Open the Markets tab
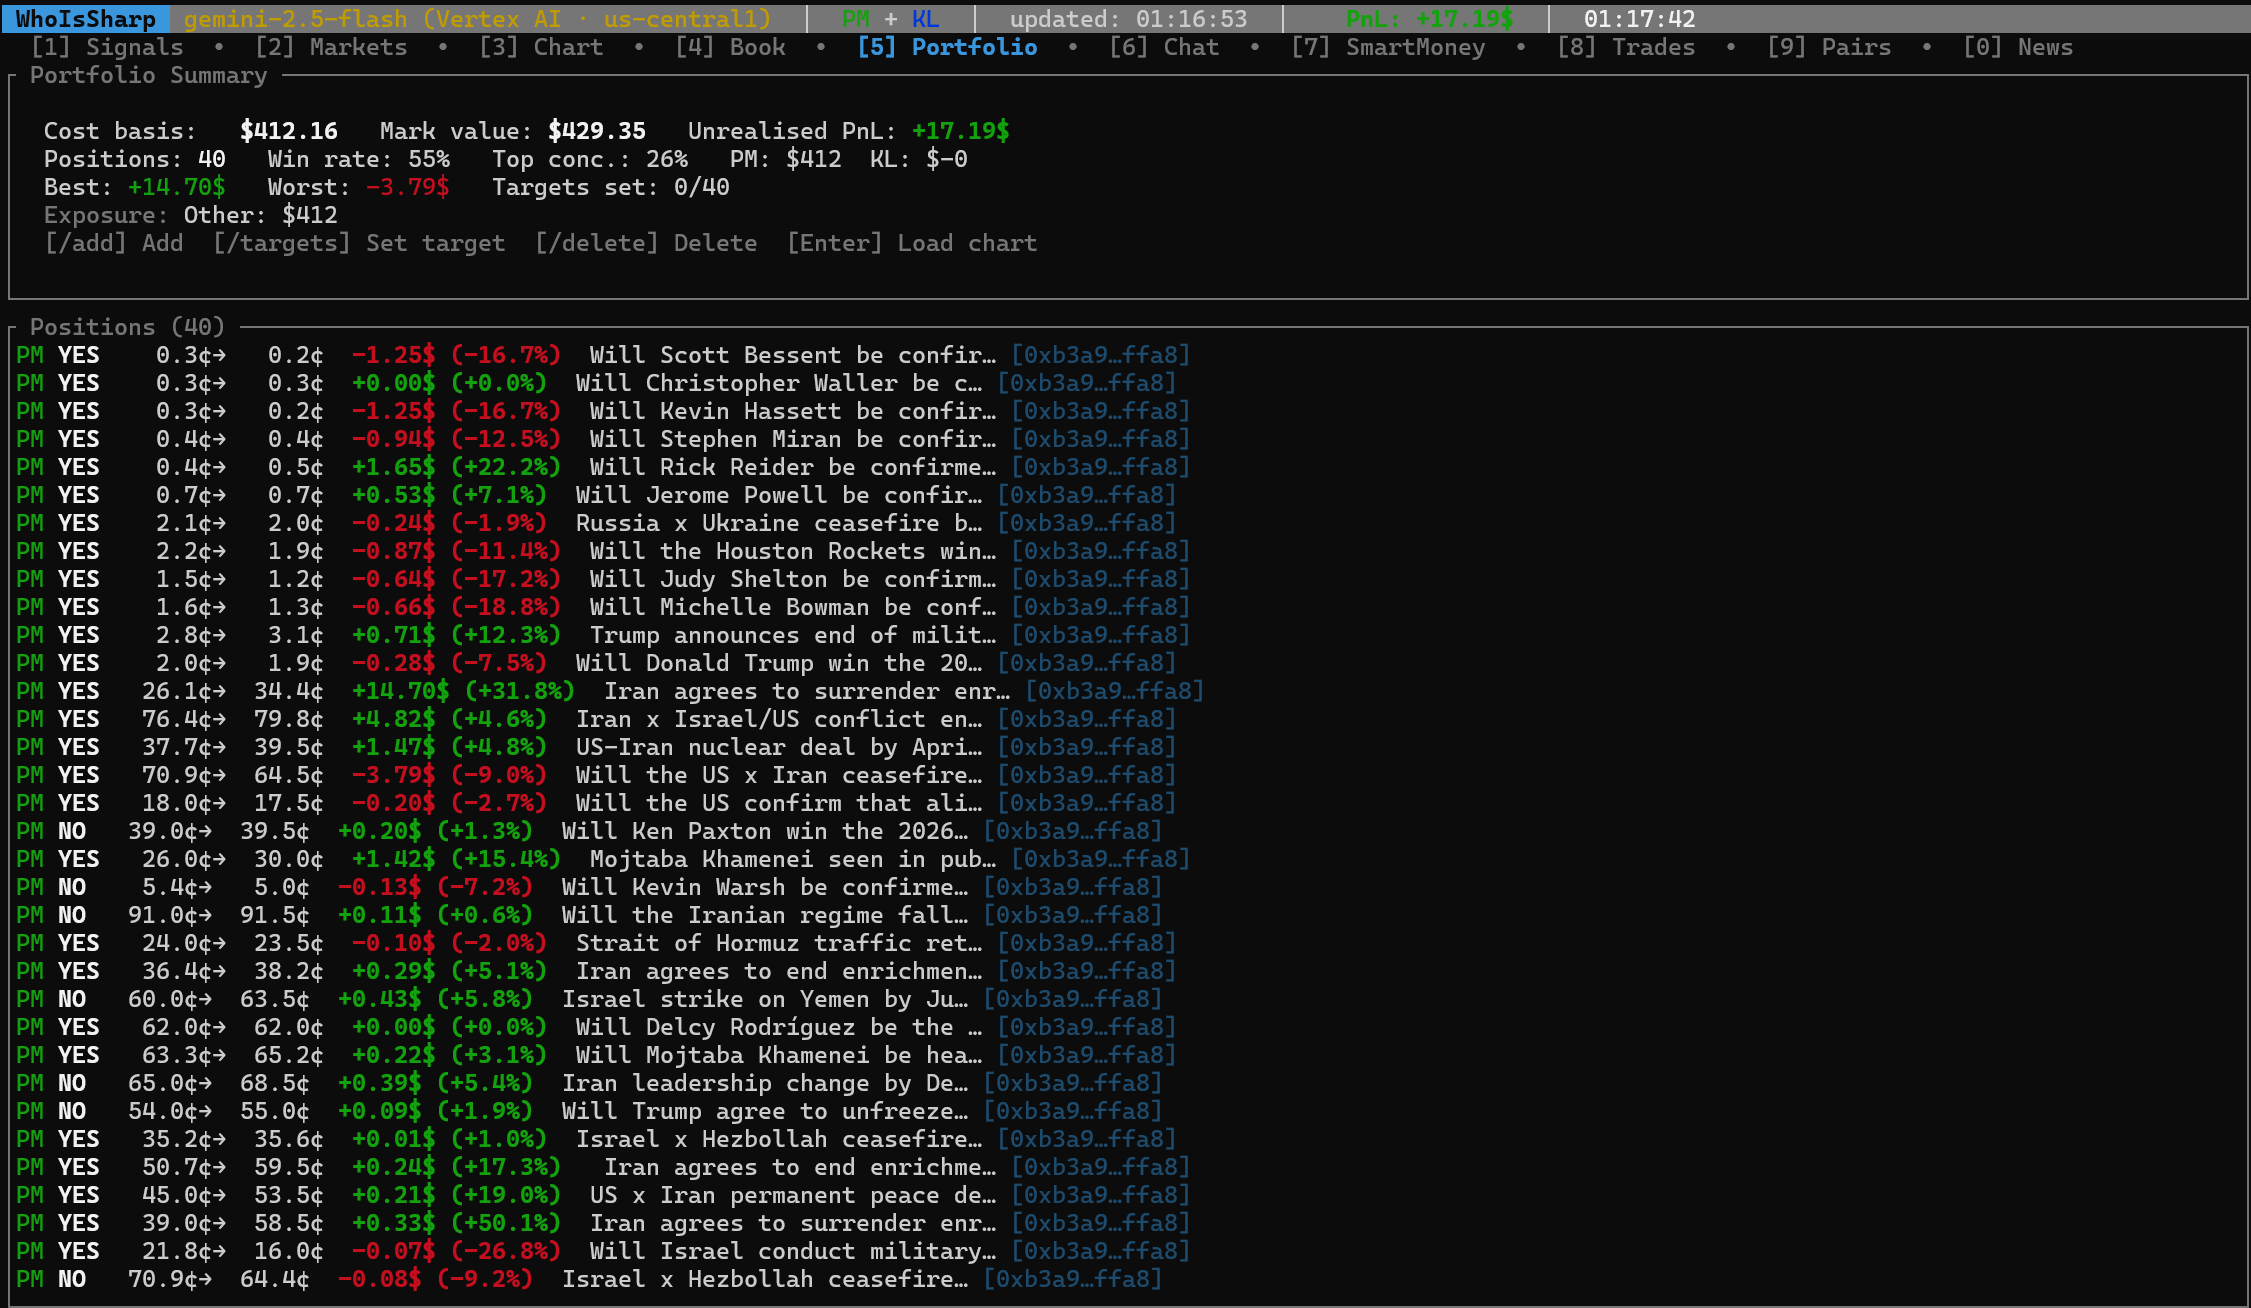This screenshot has height=1308, width=2251. (x=331, y=47)
